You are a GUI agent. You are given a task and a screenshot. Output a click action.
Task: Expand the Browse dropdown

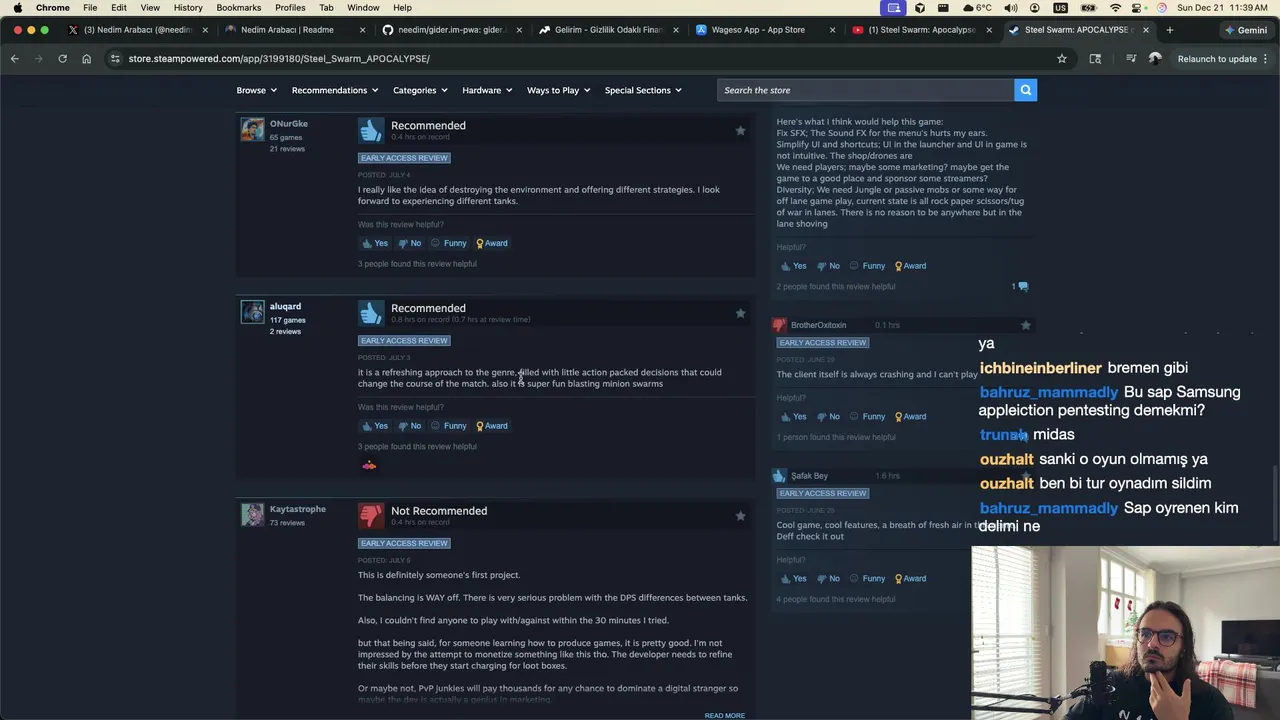[x=256, y=90]
